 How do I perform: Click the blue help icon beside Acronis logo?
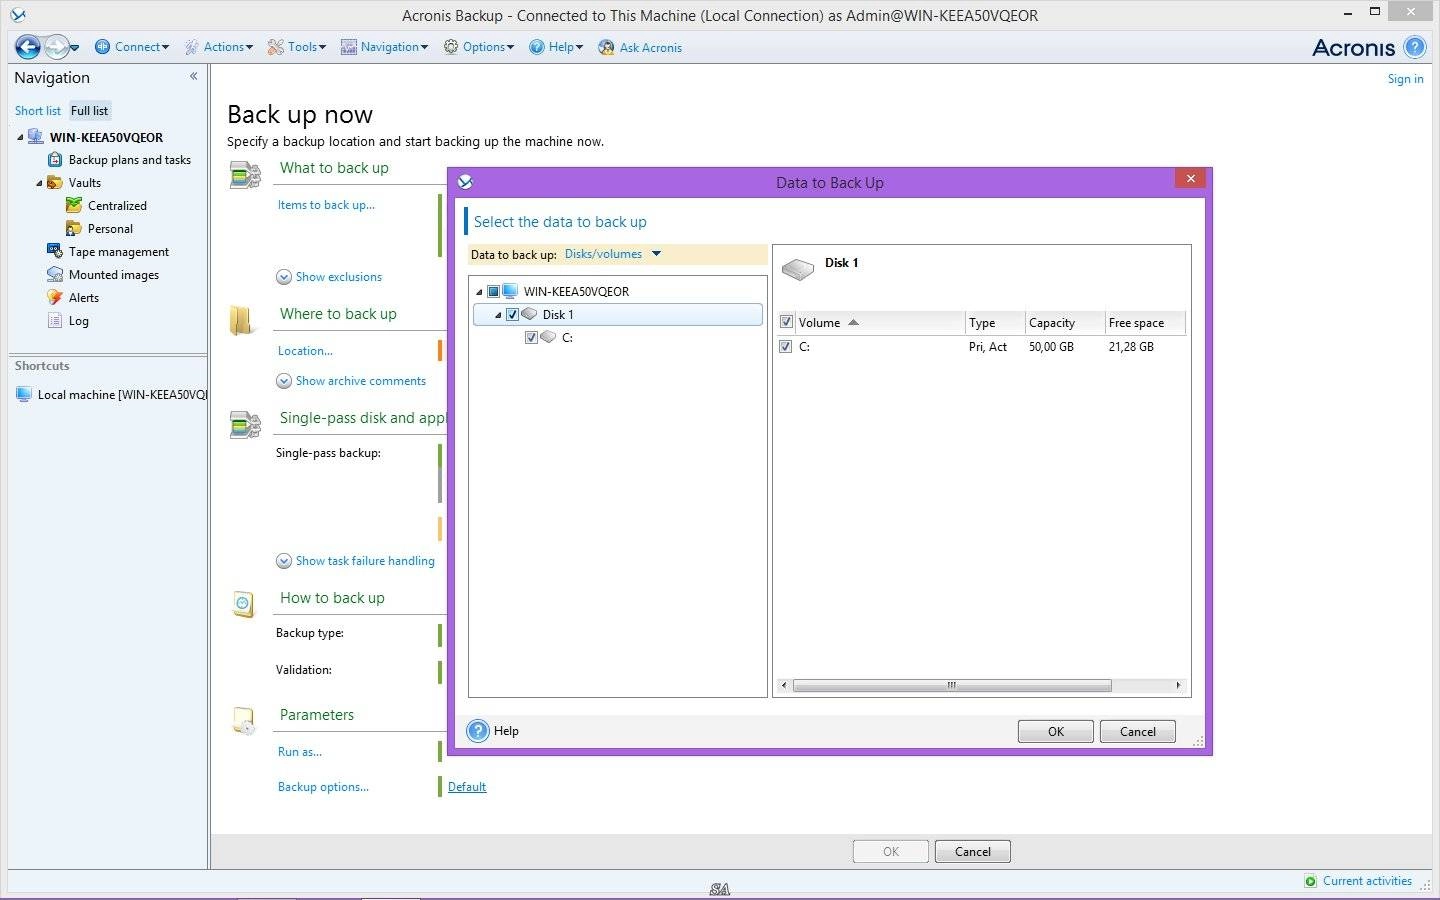tap(1414, 47)
